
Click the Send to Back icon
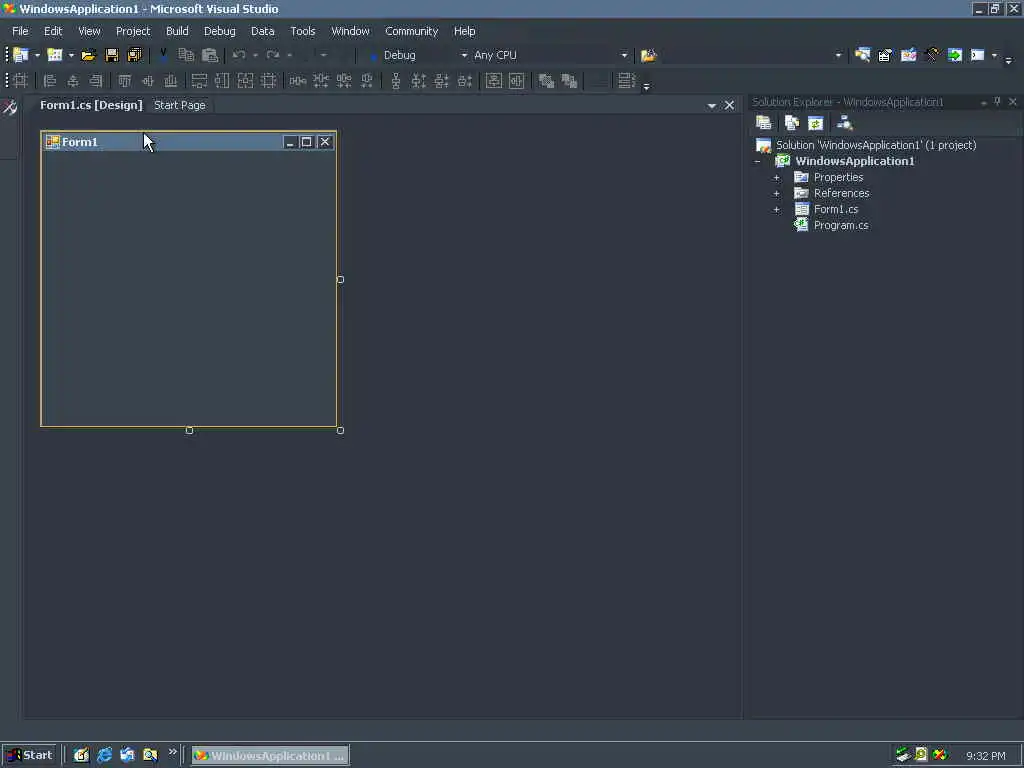pyautogui.click(x=569, y=81)
